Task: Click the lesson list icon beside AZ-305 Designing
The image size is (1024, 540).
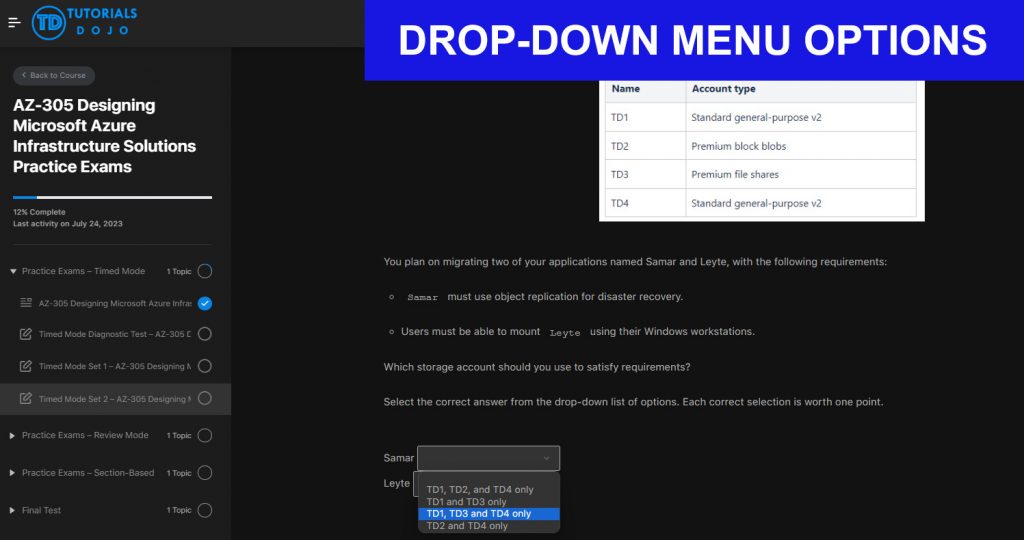Action: click(x=26, y=303)
